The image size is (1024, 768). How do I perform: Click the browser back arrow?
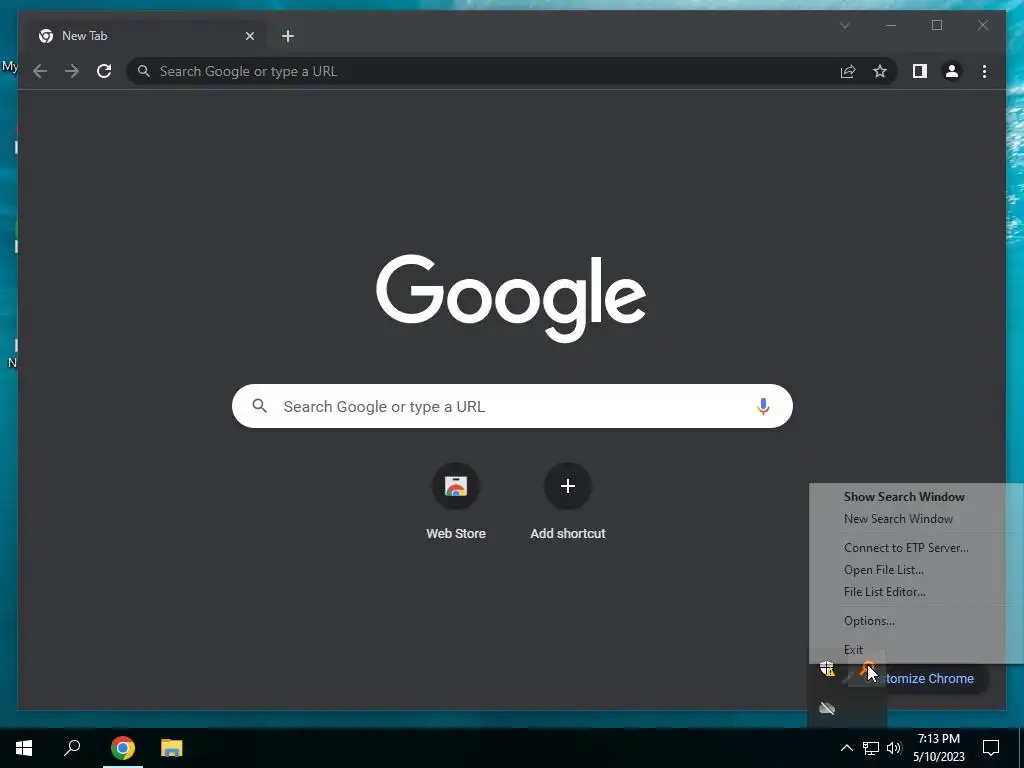tap(40, 71)
